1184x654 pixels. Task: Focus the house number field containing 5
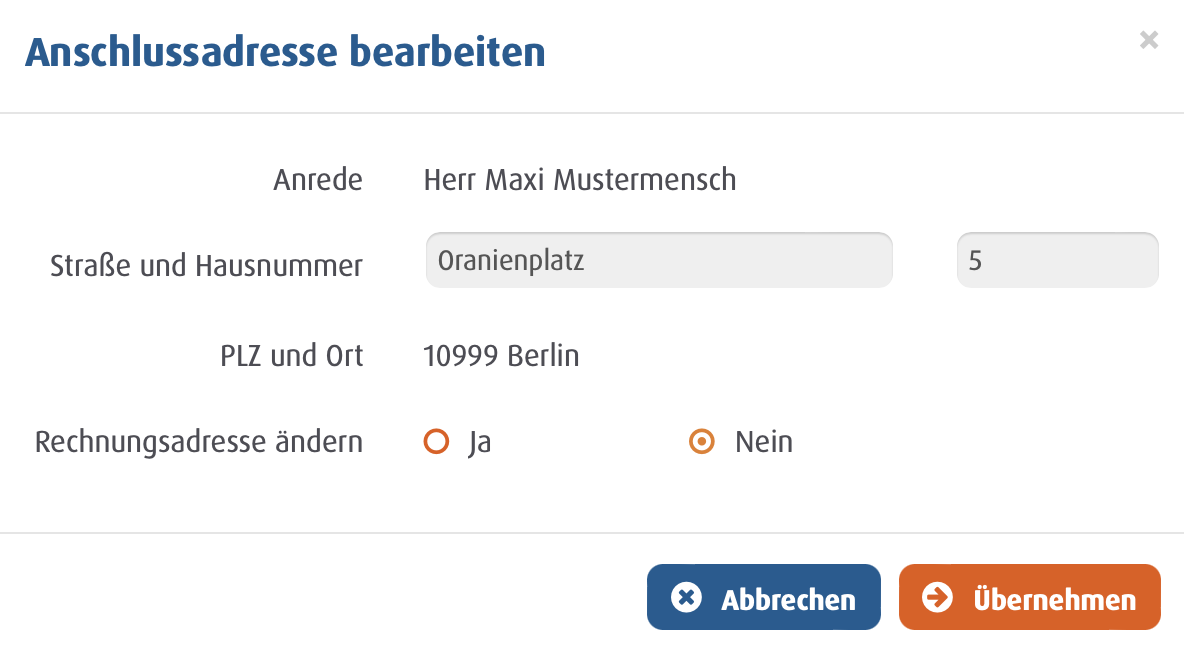pyautogui.click(x=1057, y=260)
